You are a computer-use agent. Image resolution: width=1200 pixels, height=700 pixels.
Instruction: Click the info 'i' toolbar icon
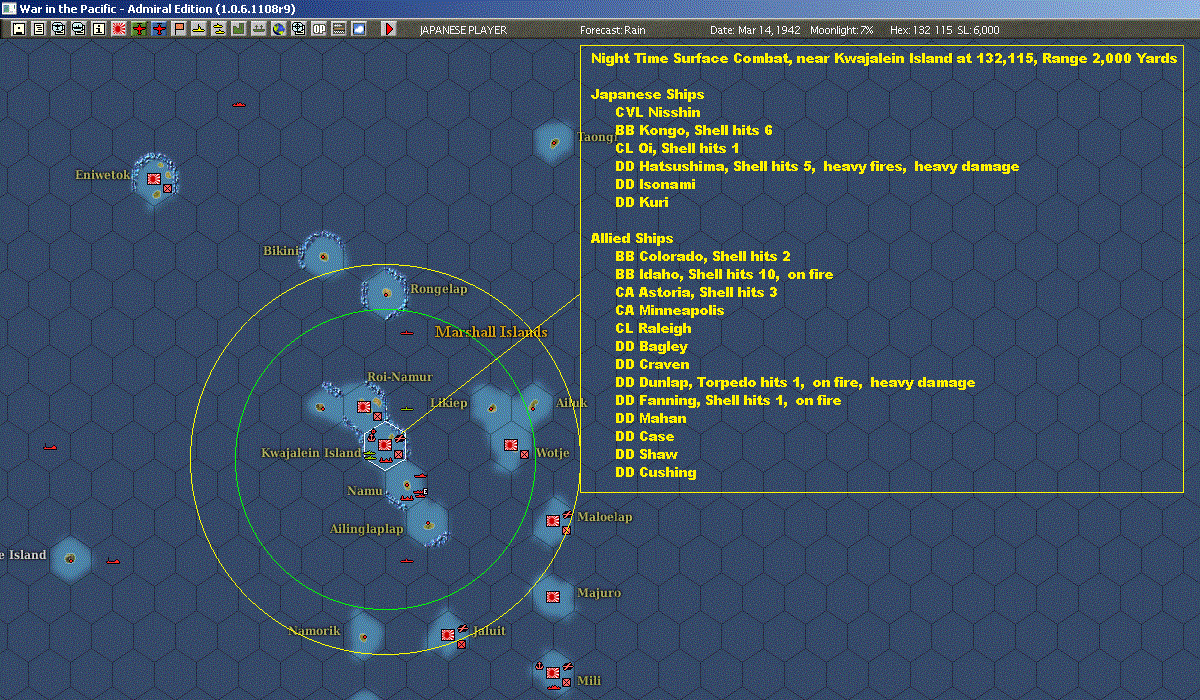click(98, 29)
